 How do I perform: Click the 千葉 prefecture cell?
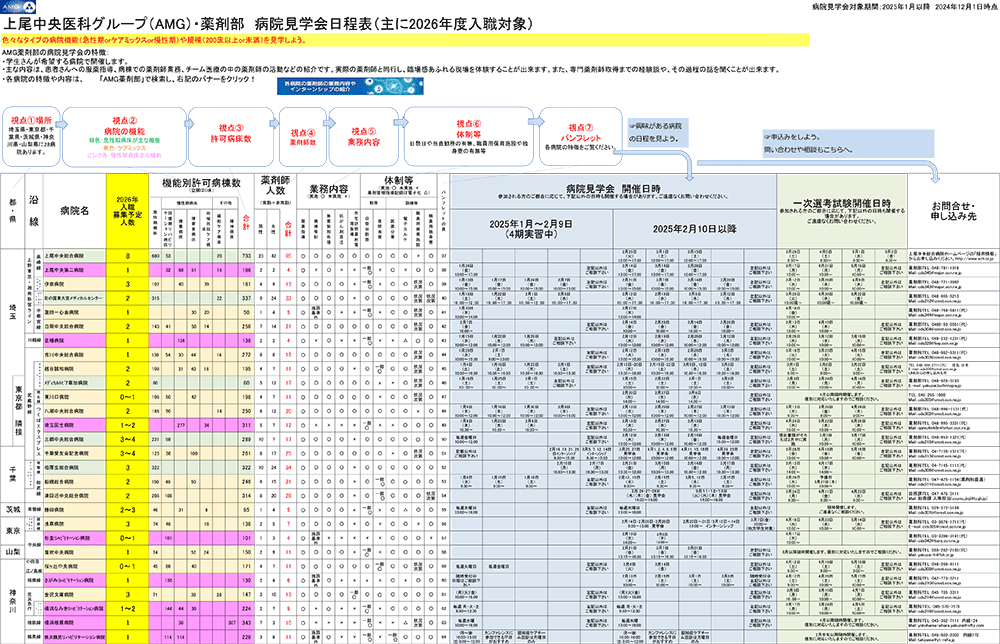12,474
